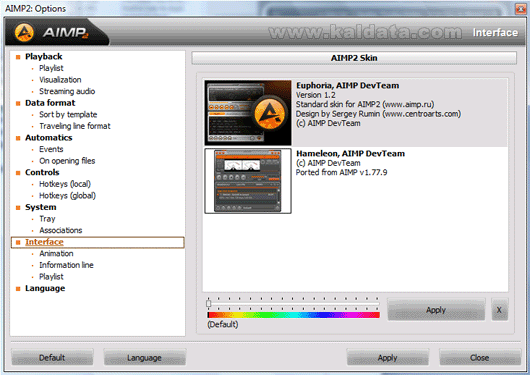
Task: Select the Events settings
Action: pos(51,149)
